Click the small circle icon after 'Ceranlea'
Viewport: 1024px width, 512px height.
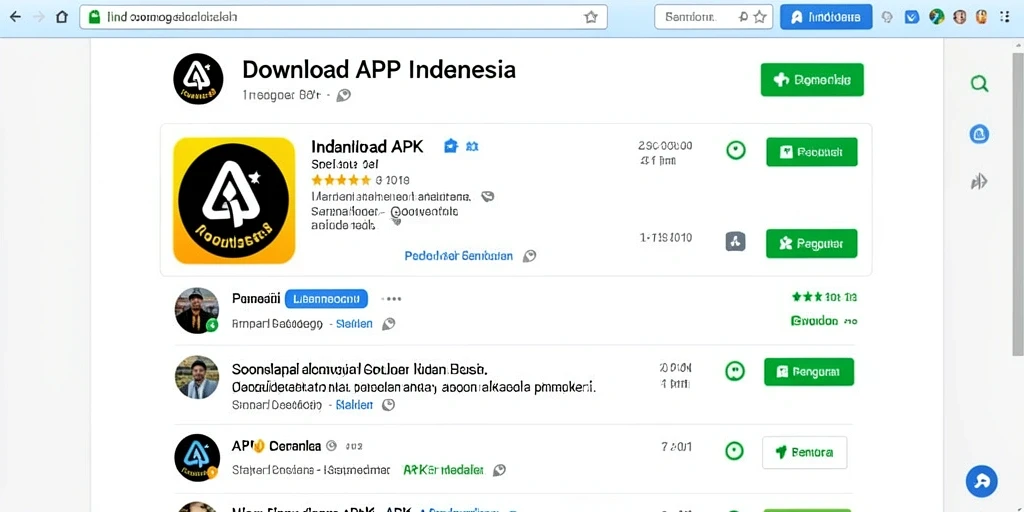[331, 446]
